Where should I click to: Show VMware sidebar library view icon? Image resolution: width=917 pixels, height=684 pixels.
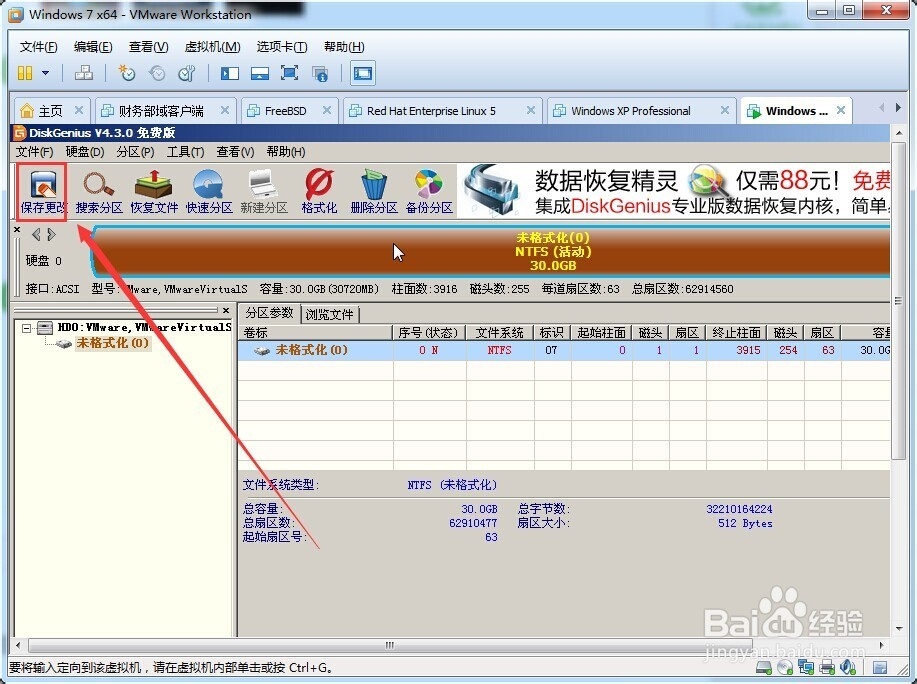click(230, 73)
